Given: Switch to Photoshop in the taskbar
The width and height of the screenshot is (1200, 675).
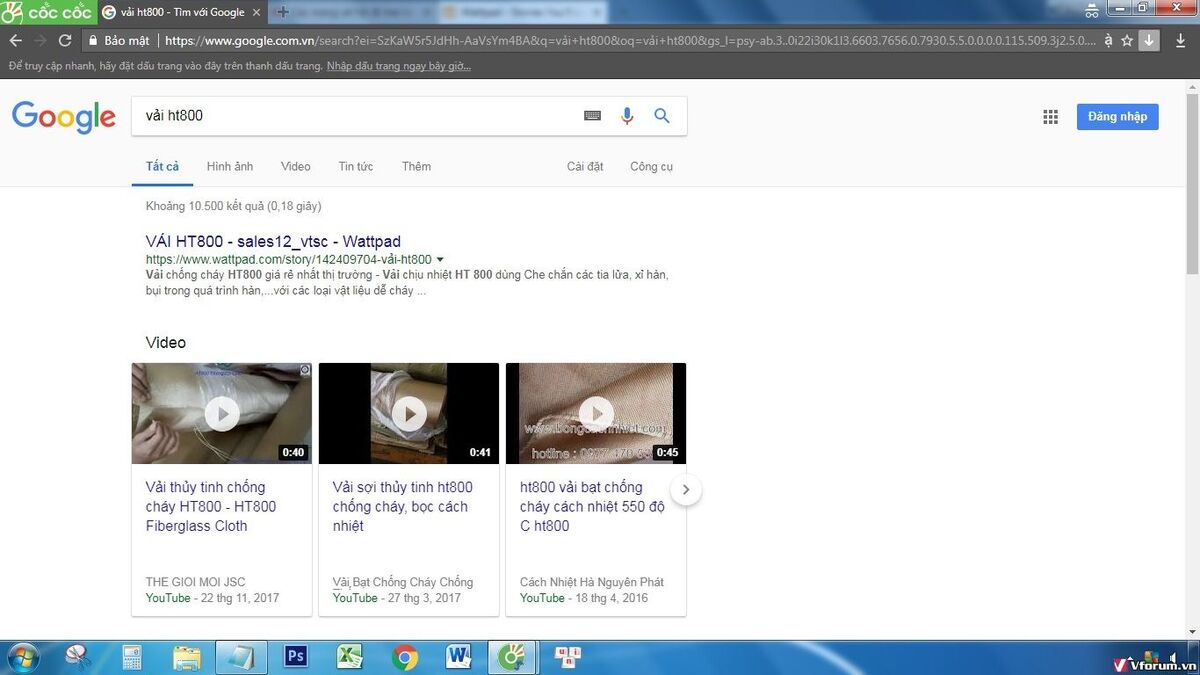Looking at the screenshot, I should [296, 657].
